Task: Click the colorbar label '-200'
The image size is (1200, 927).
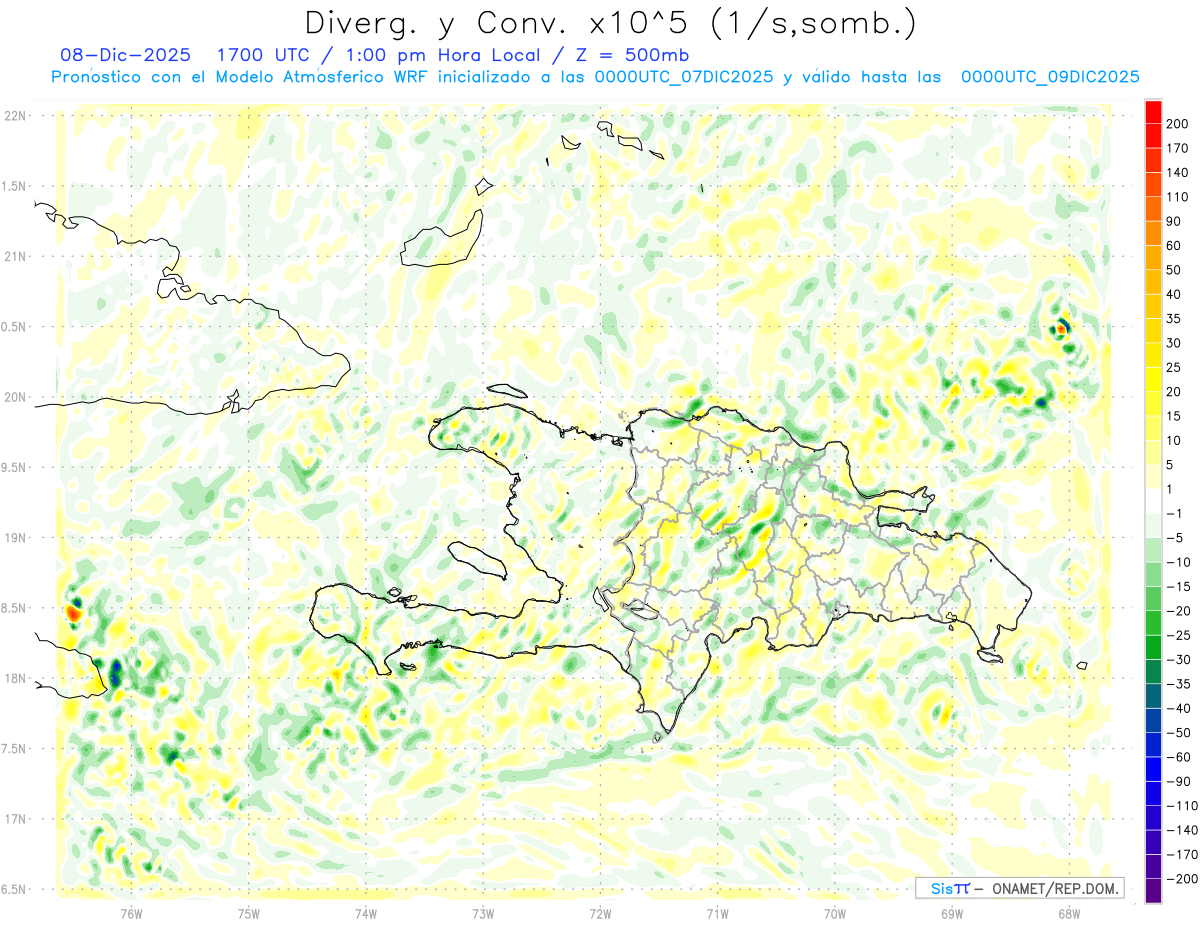Action: pos(1182,879)
